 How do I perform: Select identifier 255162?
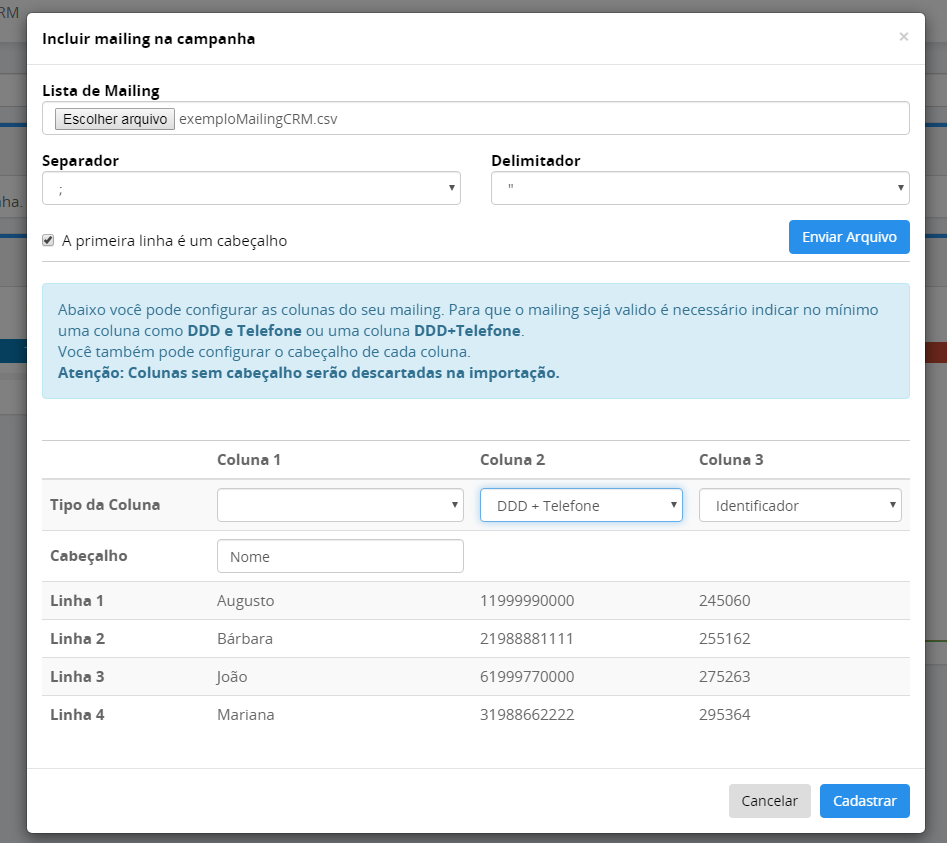tap(725, 638)
